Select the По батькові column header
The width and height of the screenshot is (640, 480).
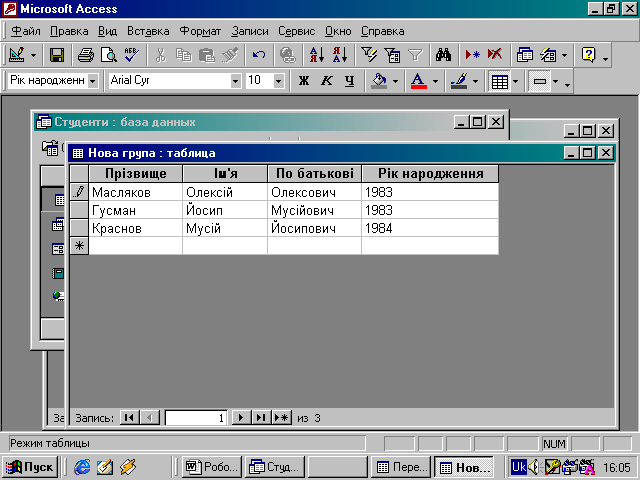pos(314,173)
